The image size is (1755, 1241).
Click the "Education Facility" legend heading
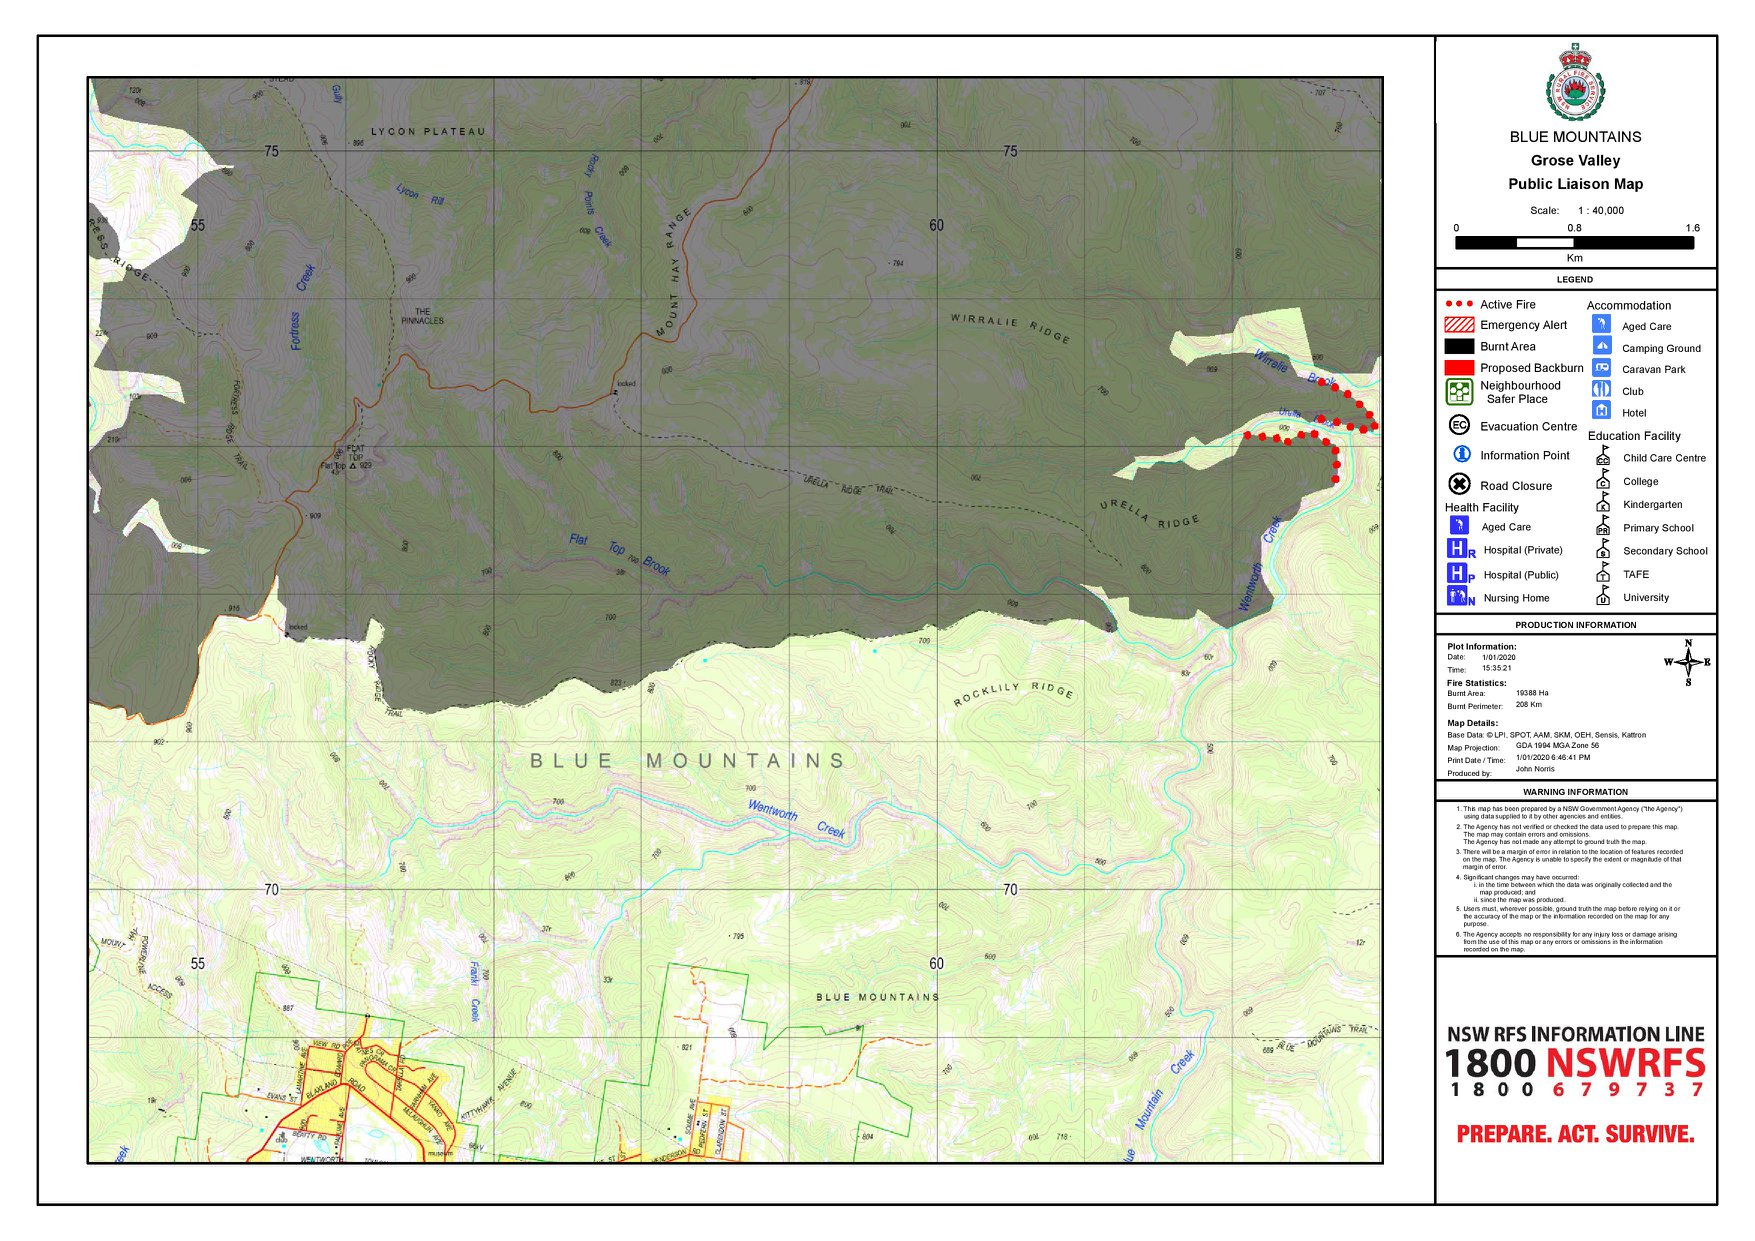point(1634,436)
